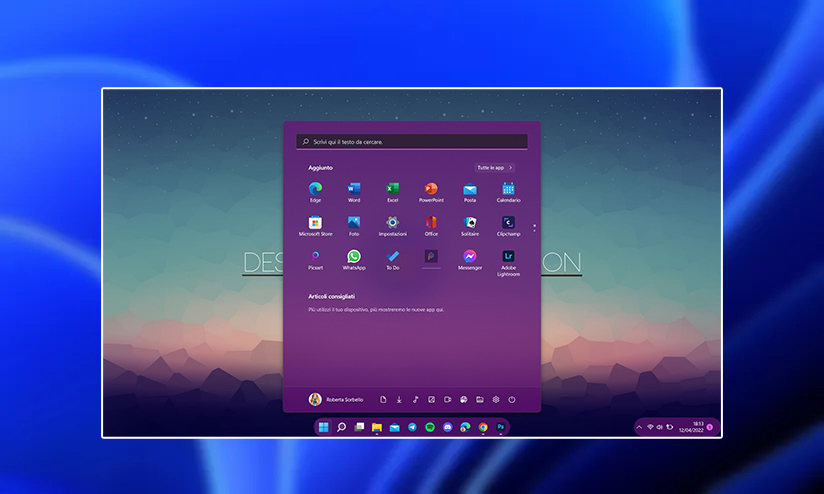Launch the Office app
824x494 pixels.
point(431,226)
